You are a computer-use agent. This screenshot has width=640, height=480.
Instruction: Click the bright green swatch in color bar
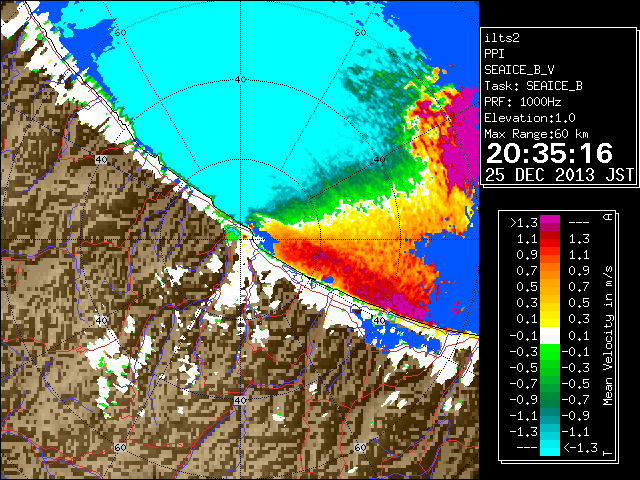tap(550, 351)
